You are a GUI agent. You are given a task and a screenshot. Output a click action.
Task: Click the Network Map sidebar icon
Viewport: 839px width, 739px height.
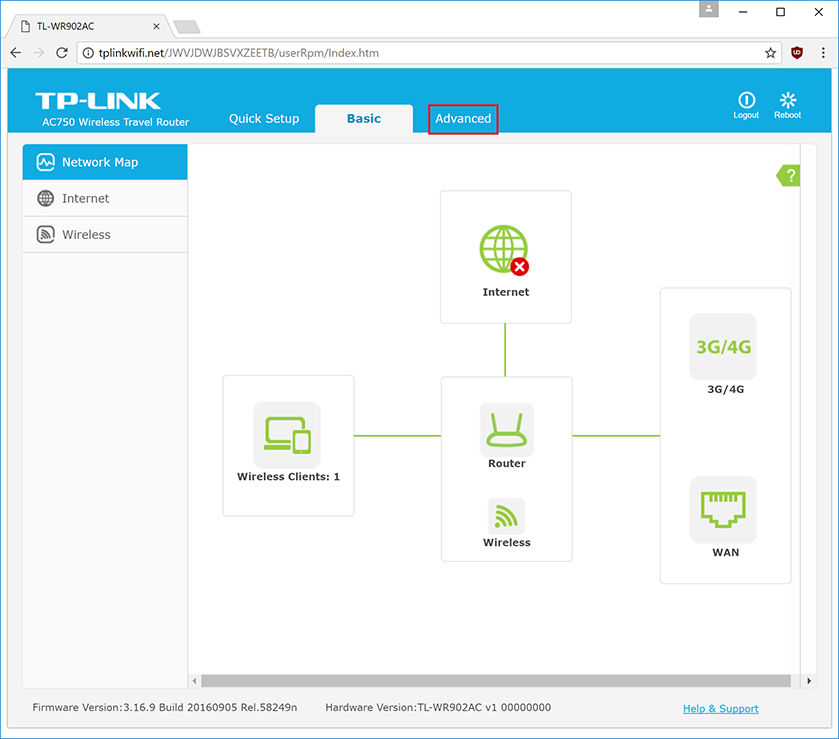coord(45,162)
